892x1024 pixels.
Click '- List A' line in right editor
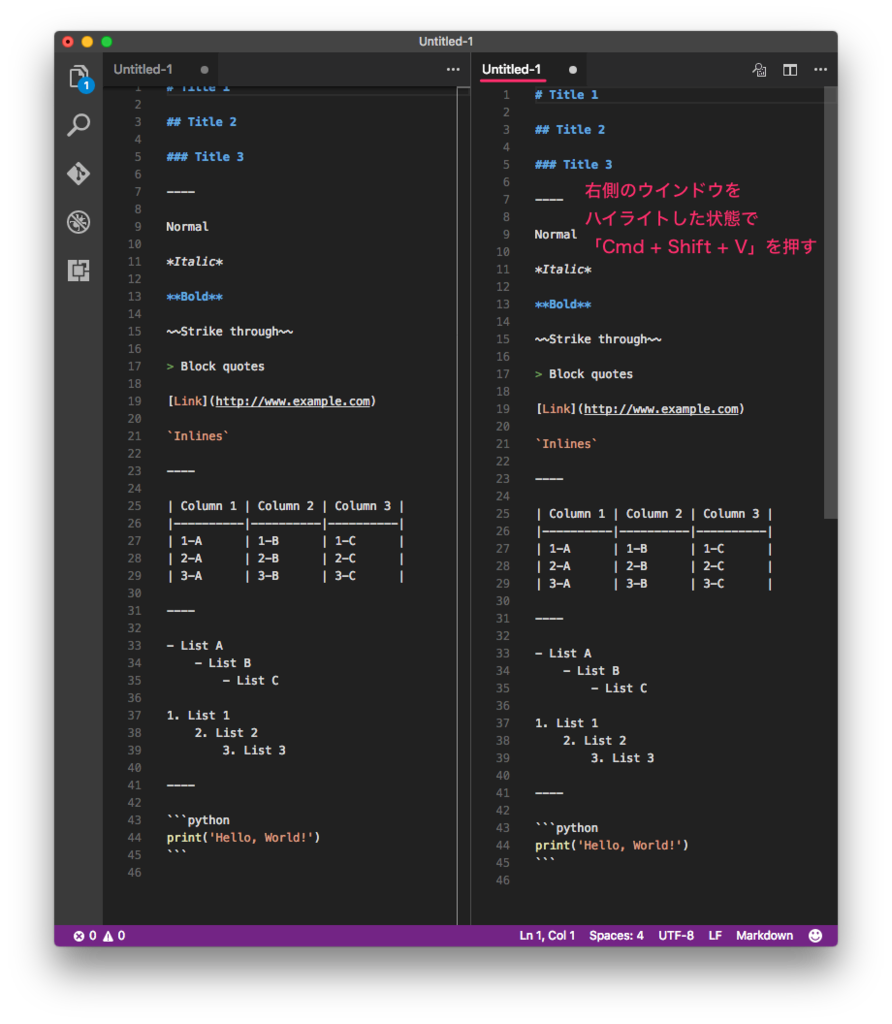pos(563,654)
